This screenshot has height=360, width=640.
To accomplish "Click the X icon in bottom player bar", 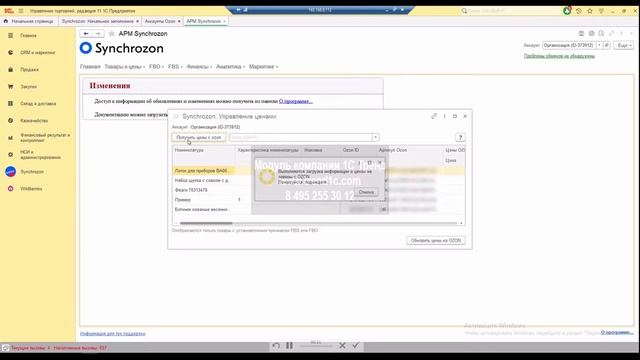I will 342,346.
